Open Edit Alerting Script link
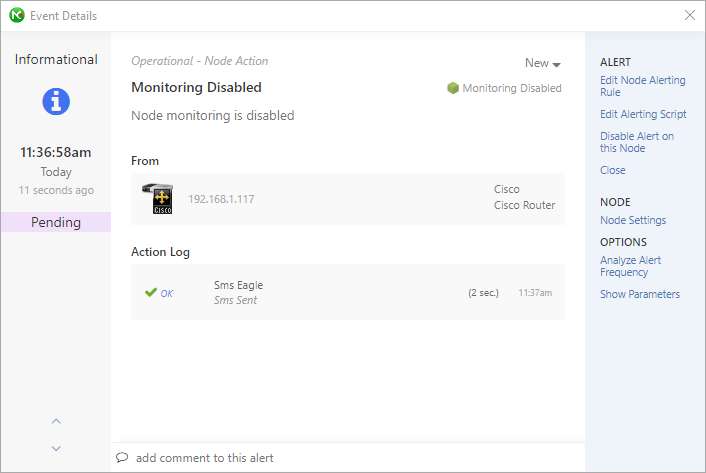 (x=643, y=114)
